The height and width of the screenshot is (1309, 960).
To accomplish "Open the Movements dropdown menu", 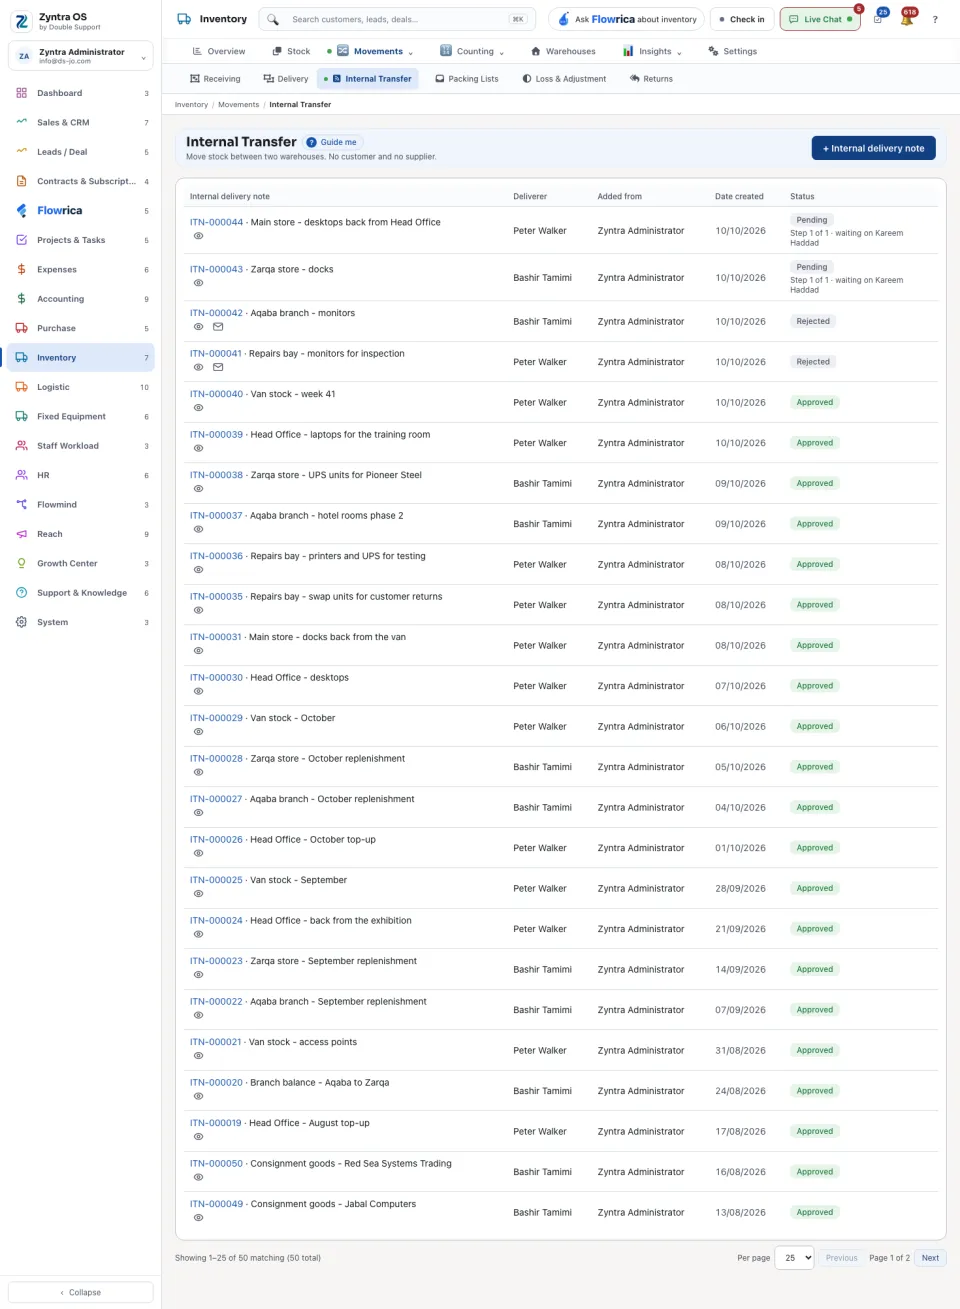I will [374, 51].
